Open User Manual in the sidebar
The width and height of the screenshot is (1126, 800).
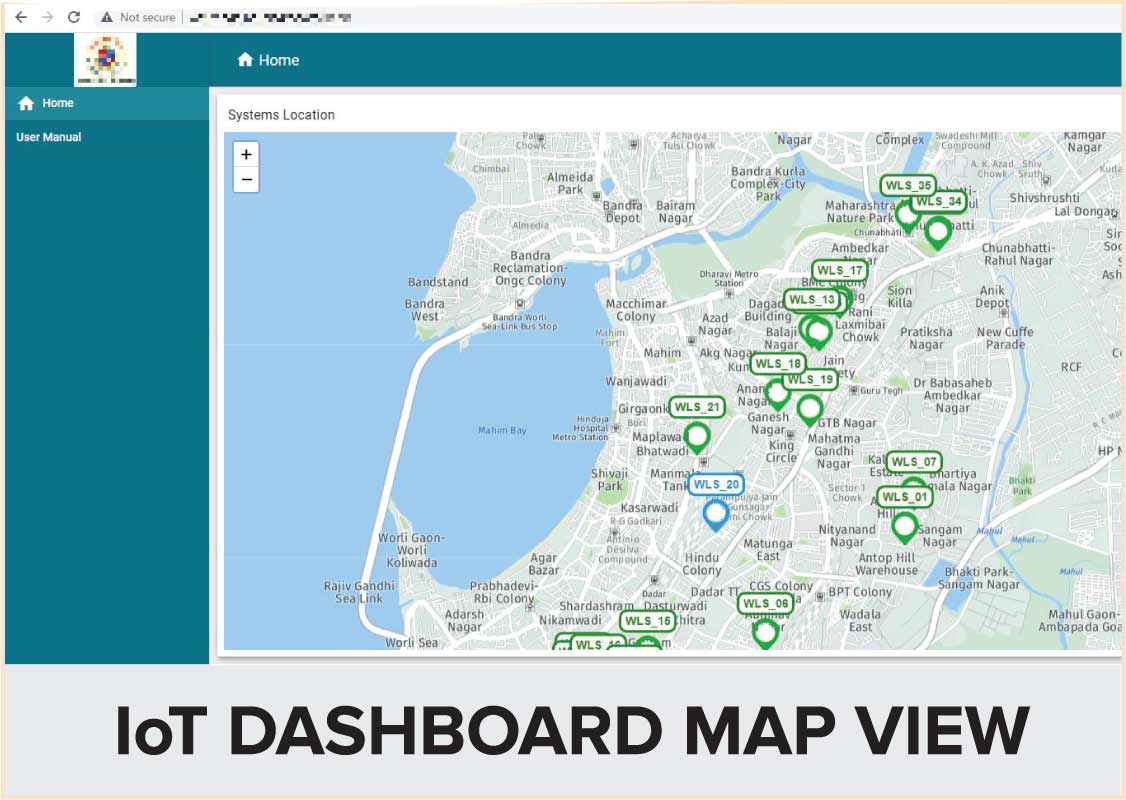[49, 137]
